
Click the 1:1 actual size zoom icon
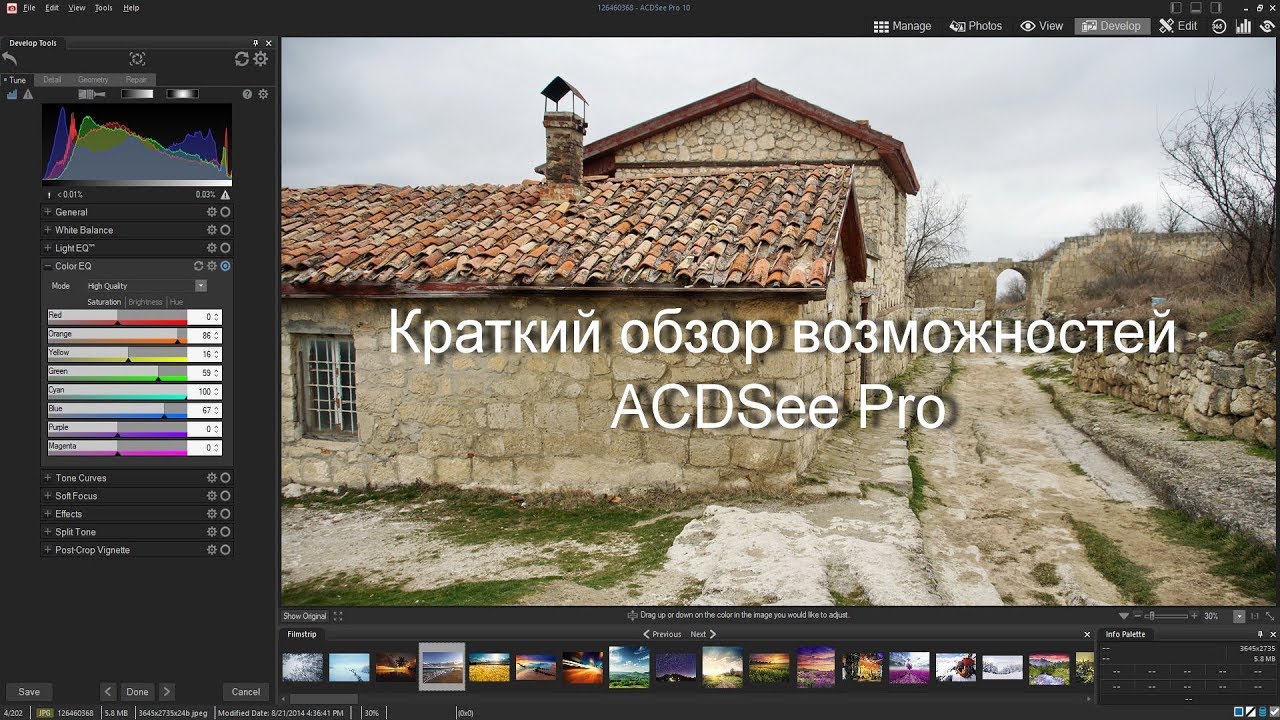[1254, 616]
